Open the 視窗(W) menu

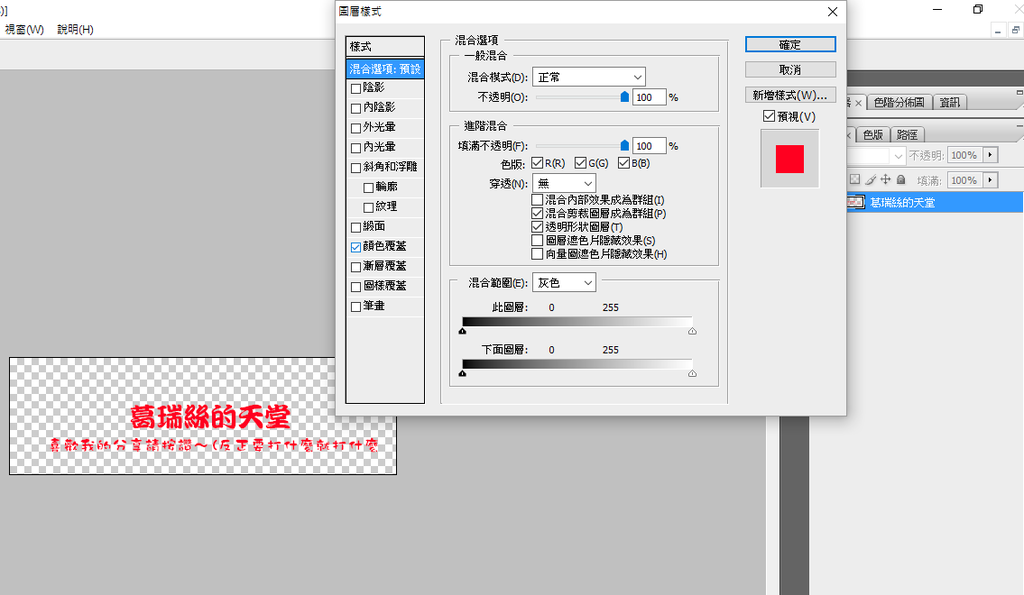pos(22,29)
